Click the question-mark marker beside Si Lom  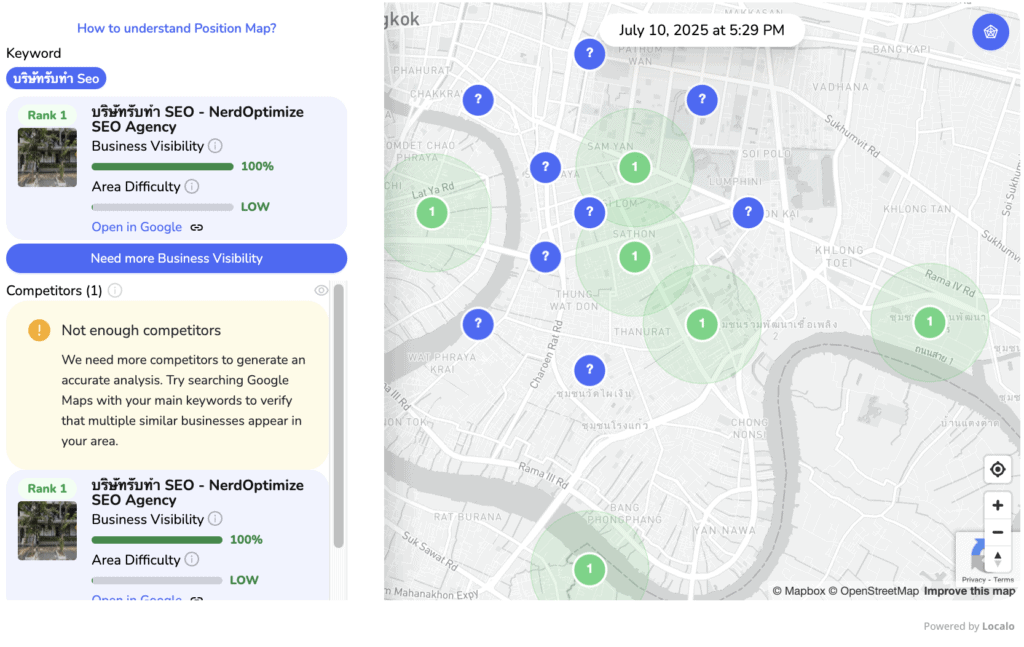click(x=589, y=212)
